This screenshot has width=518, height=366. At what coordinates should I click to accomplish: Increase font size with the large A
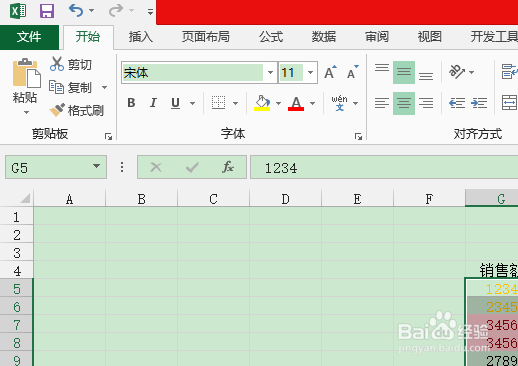tap(330, 72)
